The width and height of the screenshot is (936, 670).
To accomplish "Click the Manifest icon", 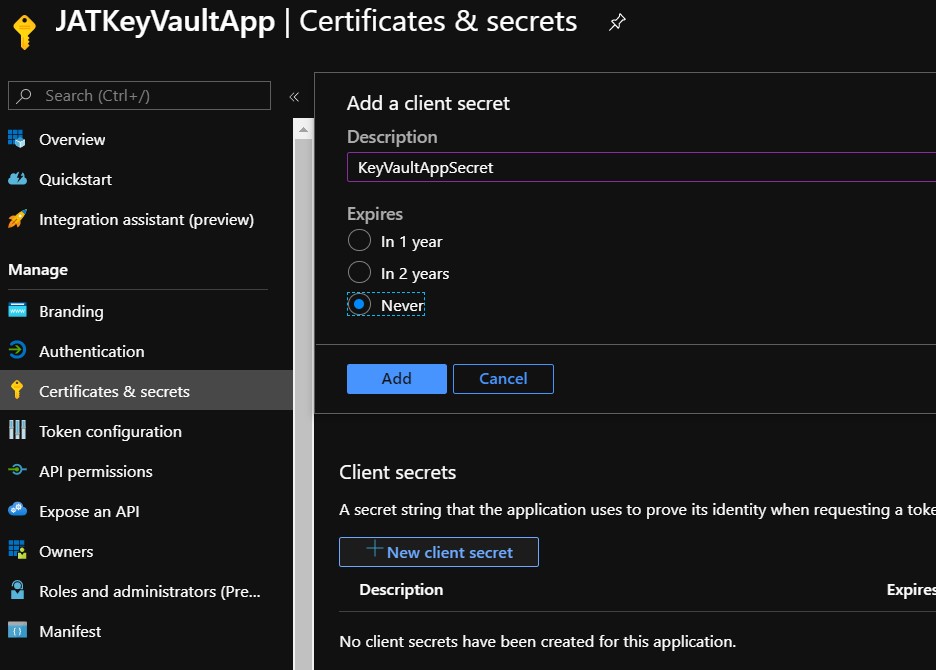I will [17, 630].
